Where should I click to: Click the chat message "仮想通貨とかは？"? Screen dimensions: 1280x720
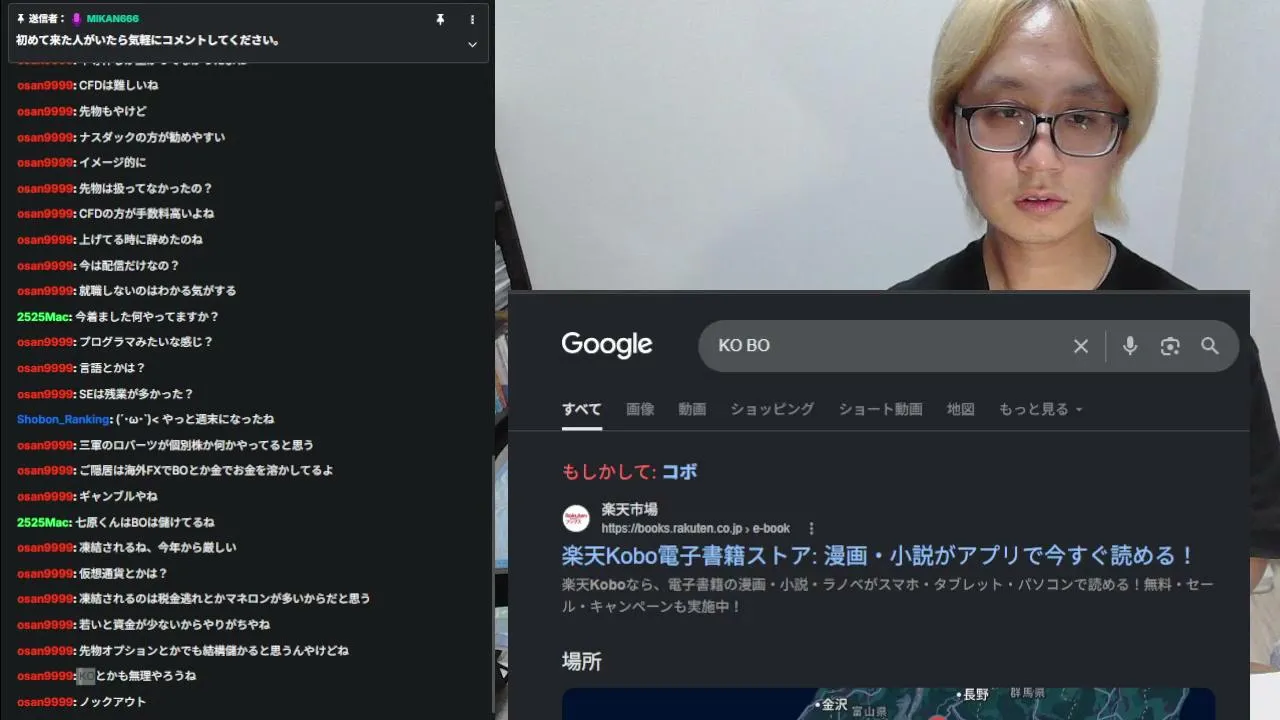[x=123, y=574]
